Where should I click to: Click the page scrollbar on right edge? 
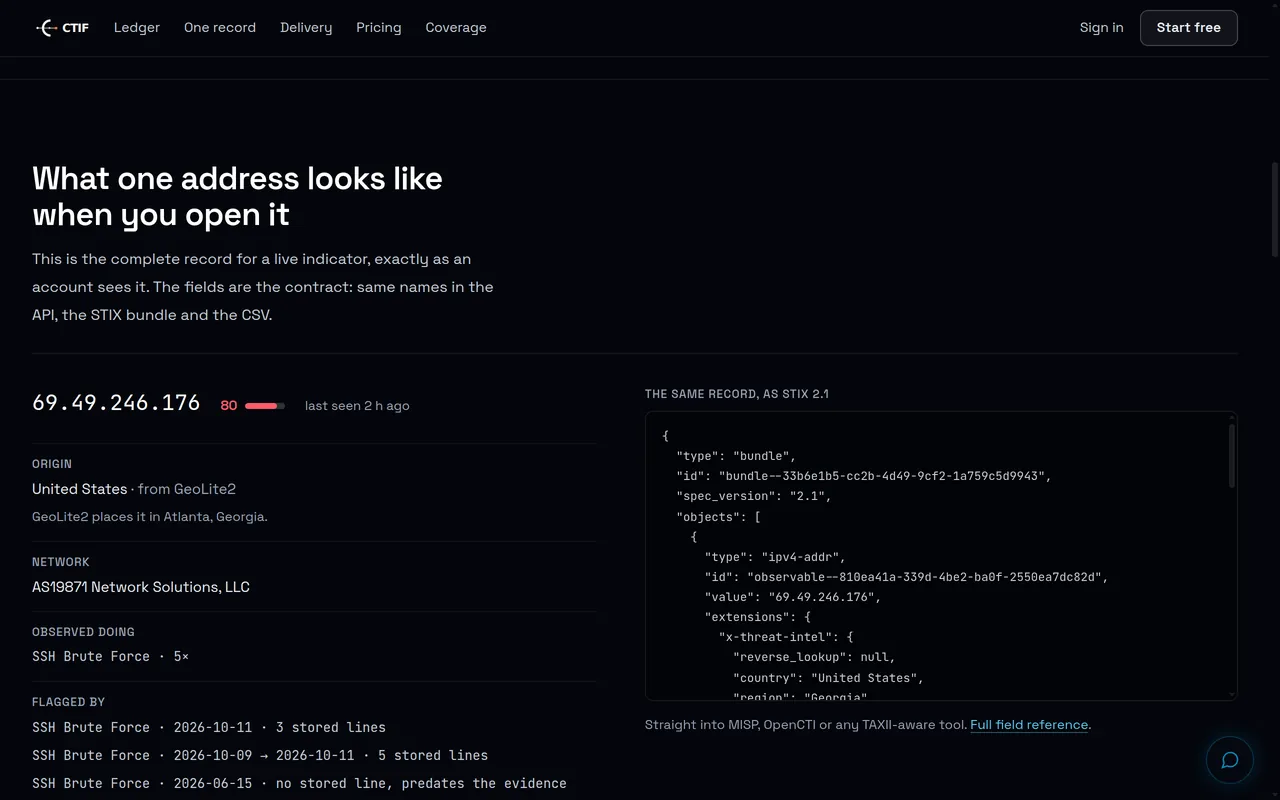click(1275, 210)
